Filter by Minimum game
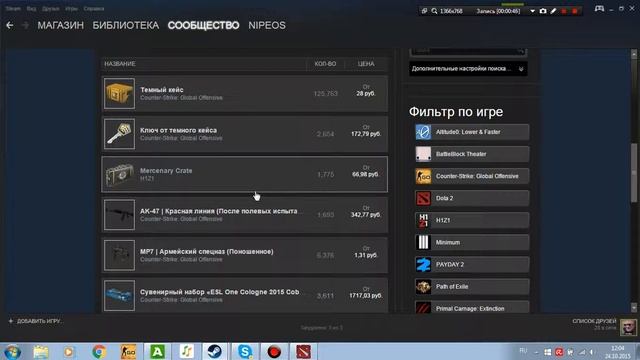 click(472, 242)
